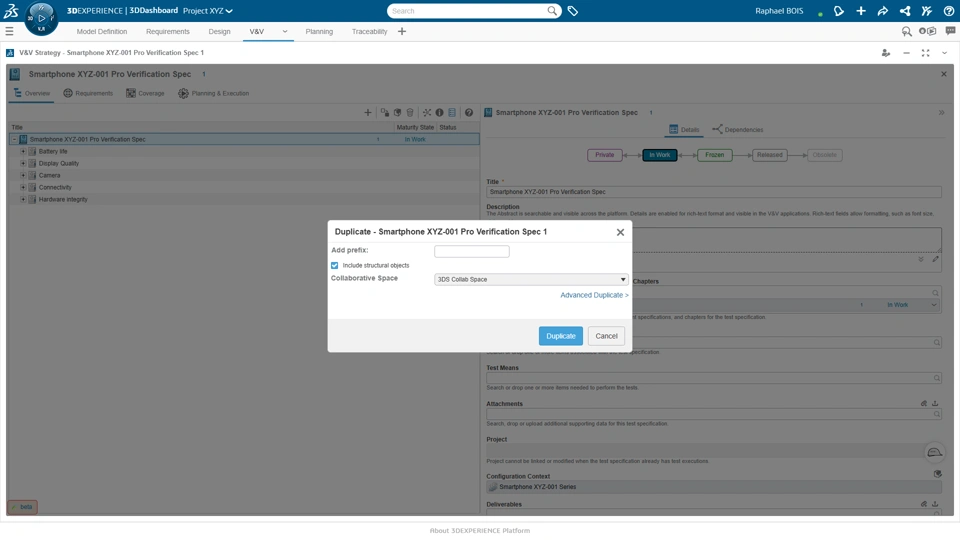This screenshot has height=540, width=960.
Task: Click the widget share-user icon
Action: (x=885, y=53)
